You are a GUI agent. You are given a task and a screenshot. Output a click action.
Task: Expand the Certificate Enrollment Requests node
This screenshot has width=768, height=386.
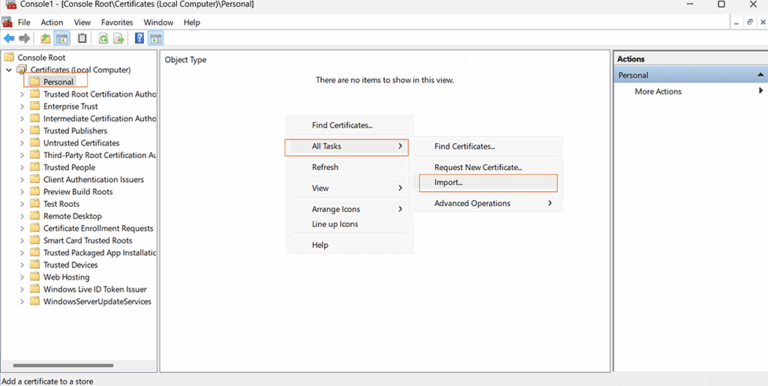22,228
